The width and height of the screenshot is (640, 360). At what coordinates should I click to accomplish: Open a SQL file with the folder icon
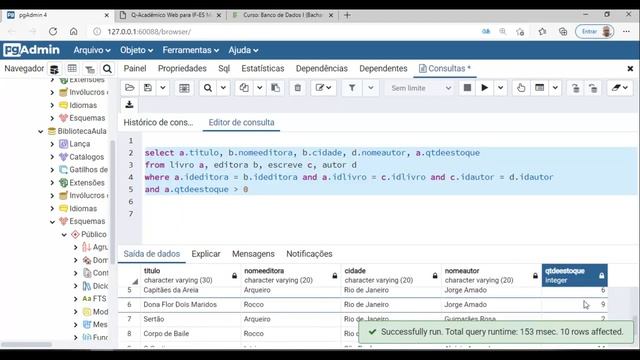pos(130,88)
